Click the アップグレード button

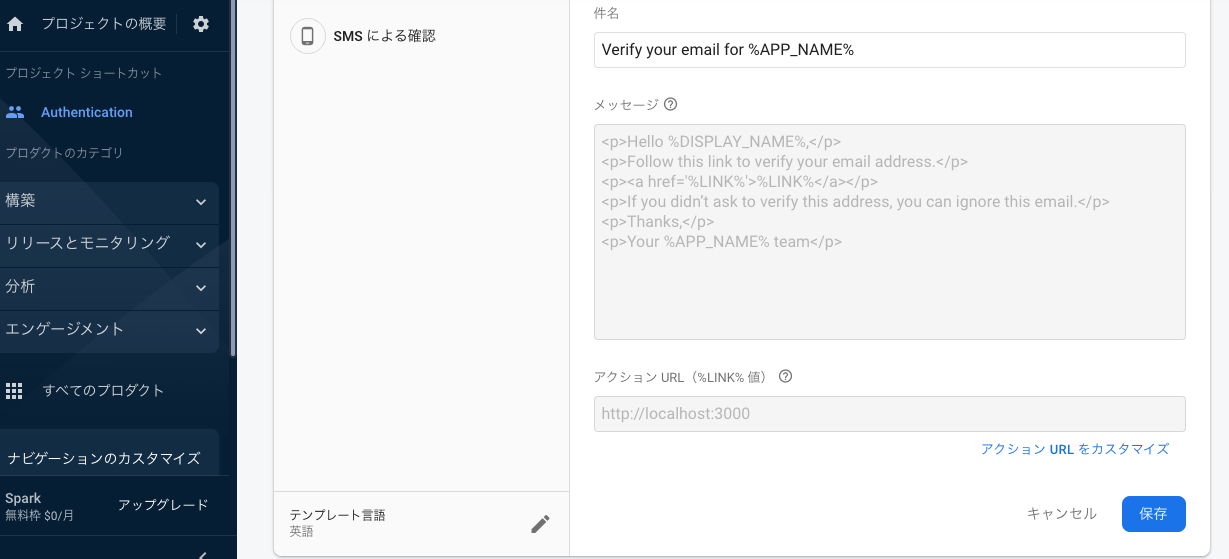pyautogui.click(x=163, y=505)
